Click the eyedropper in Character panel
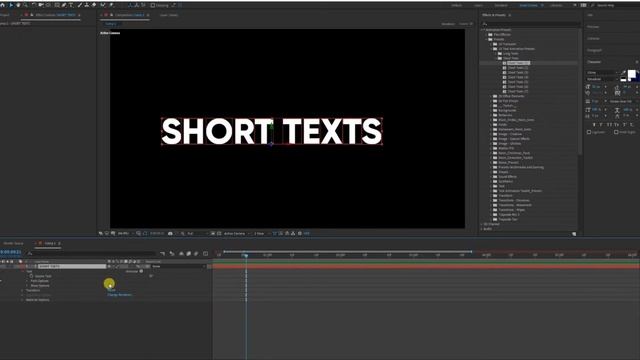This screenshot has width=640, height=360. coord(623,73)
